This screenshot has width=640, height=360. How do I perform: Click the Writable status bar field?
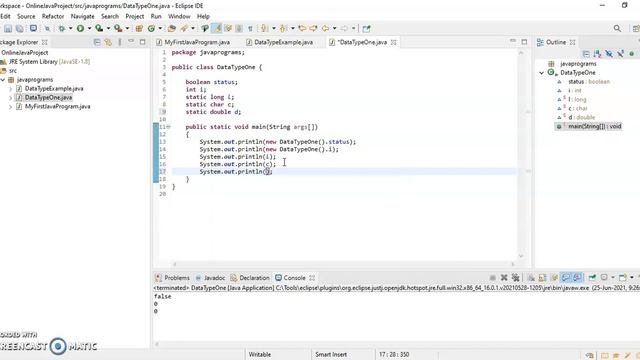coord(260,355)
